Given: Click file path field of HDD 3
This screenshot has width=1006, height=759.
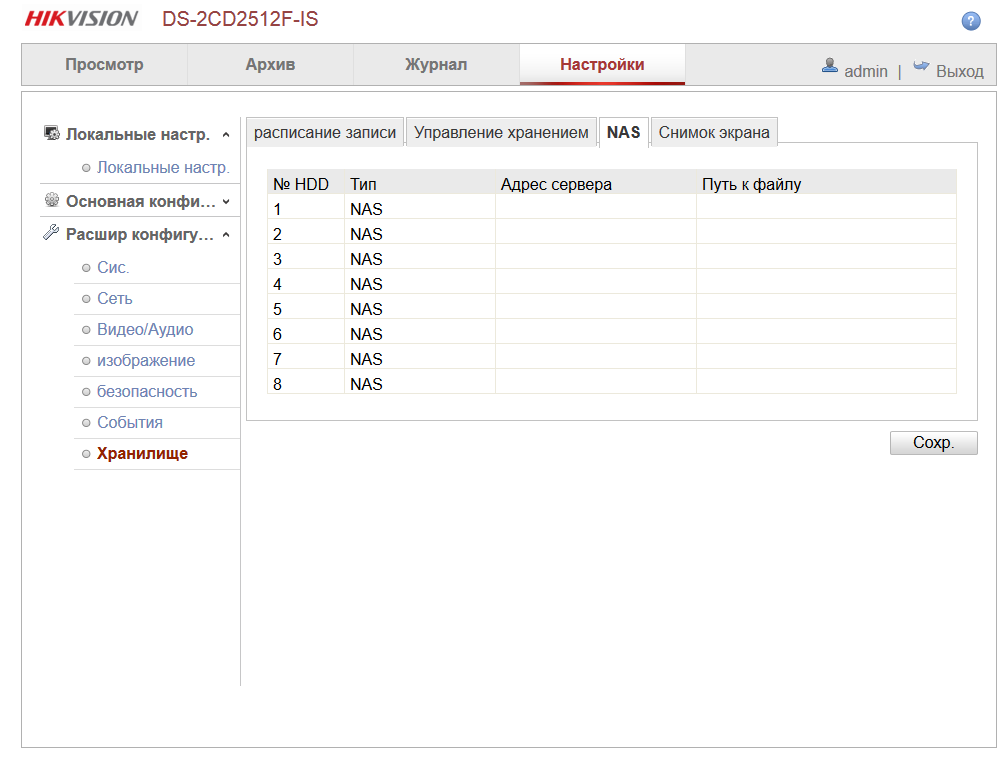Looking at the screenshot, I should coord(826,259).
